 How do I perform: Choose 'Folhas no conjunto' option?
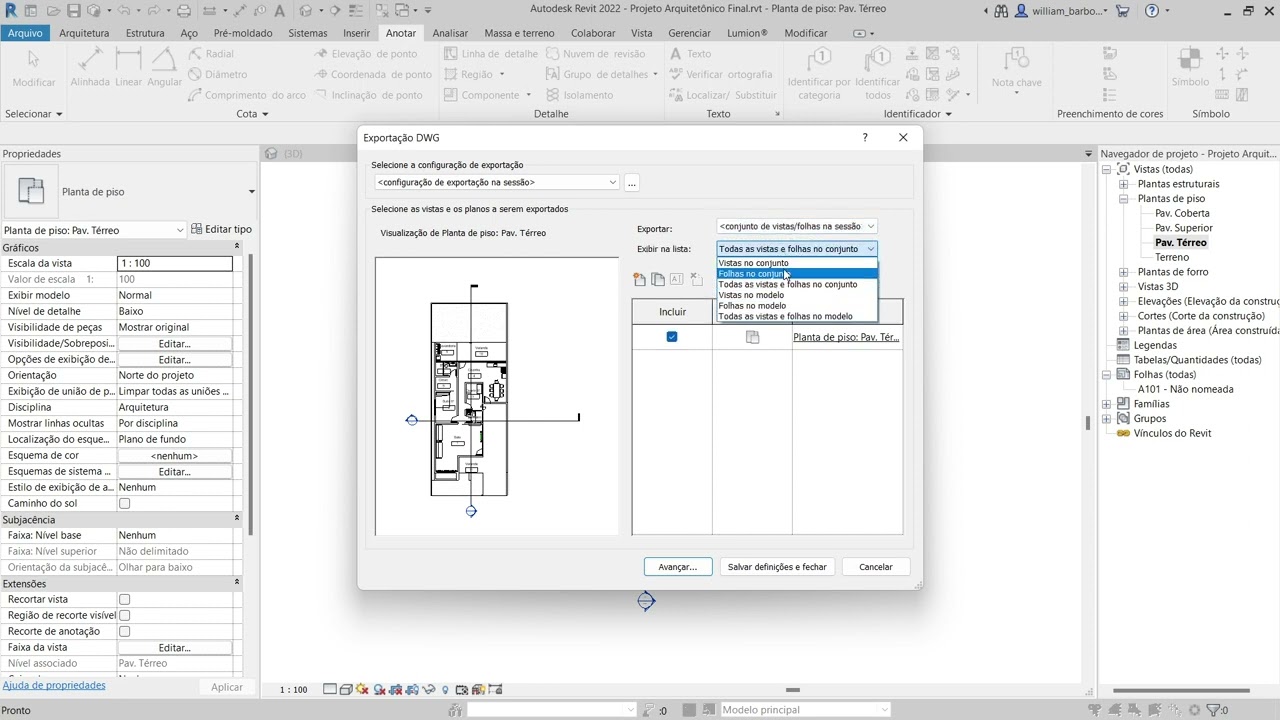click(797, 274)
